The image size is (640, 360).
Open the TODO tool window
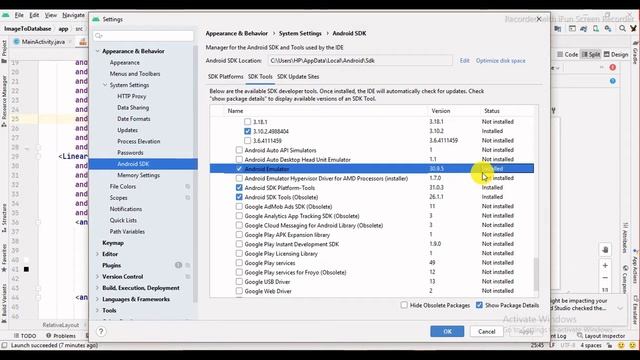click(25, 336)
